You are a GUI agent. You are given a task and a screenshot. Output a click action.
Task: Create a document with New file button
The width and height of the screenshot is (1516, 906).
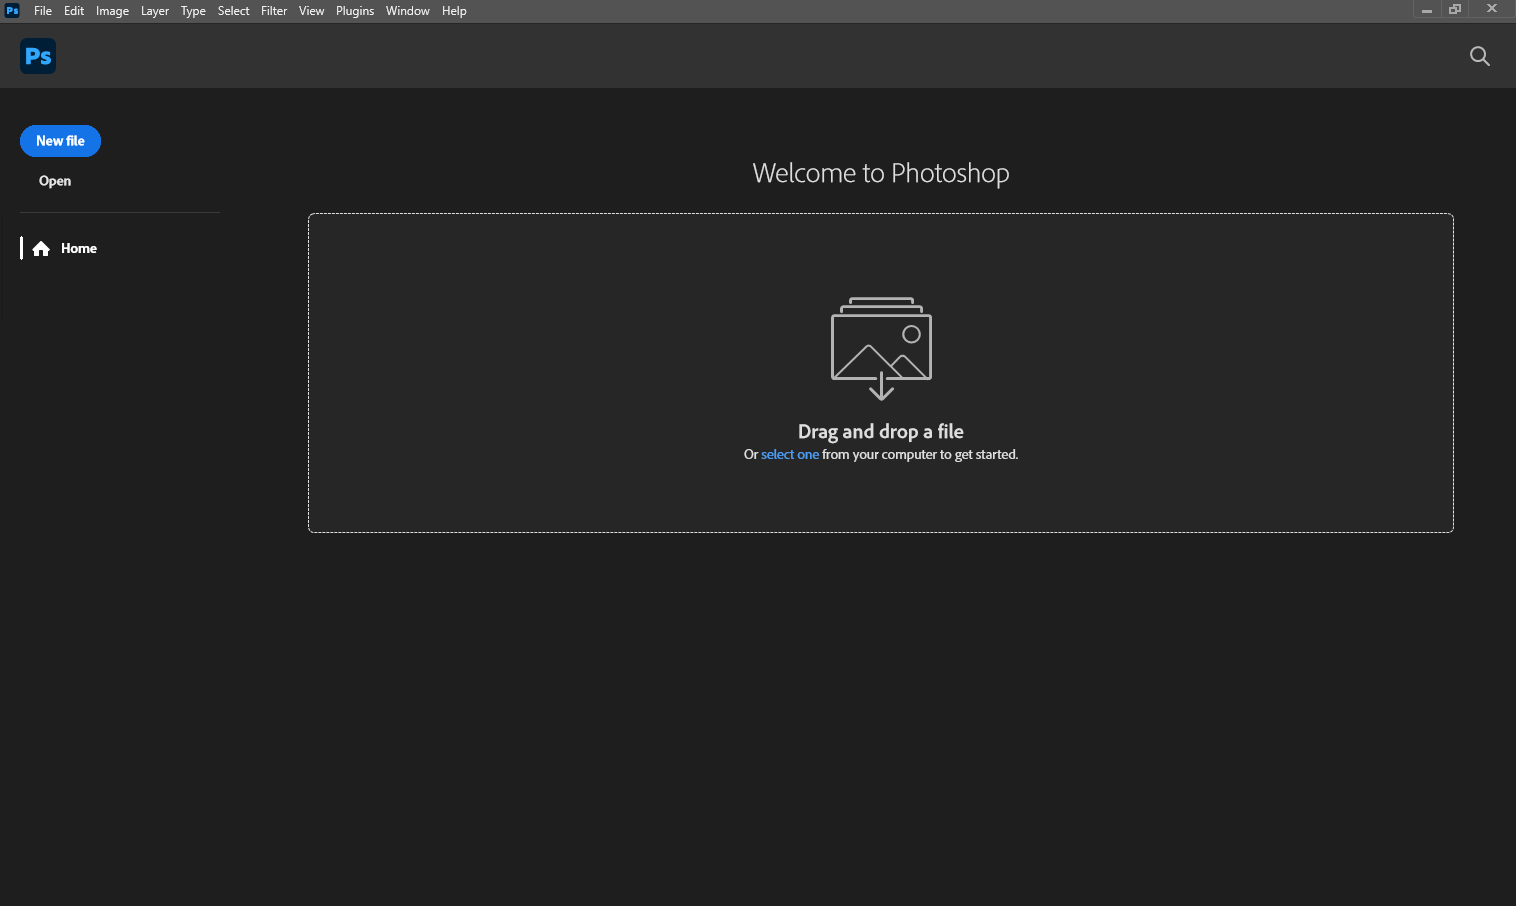coord(60,141)
